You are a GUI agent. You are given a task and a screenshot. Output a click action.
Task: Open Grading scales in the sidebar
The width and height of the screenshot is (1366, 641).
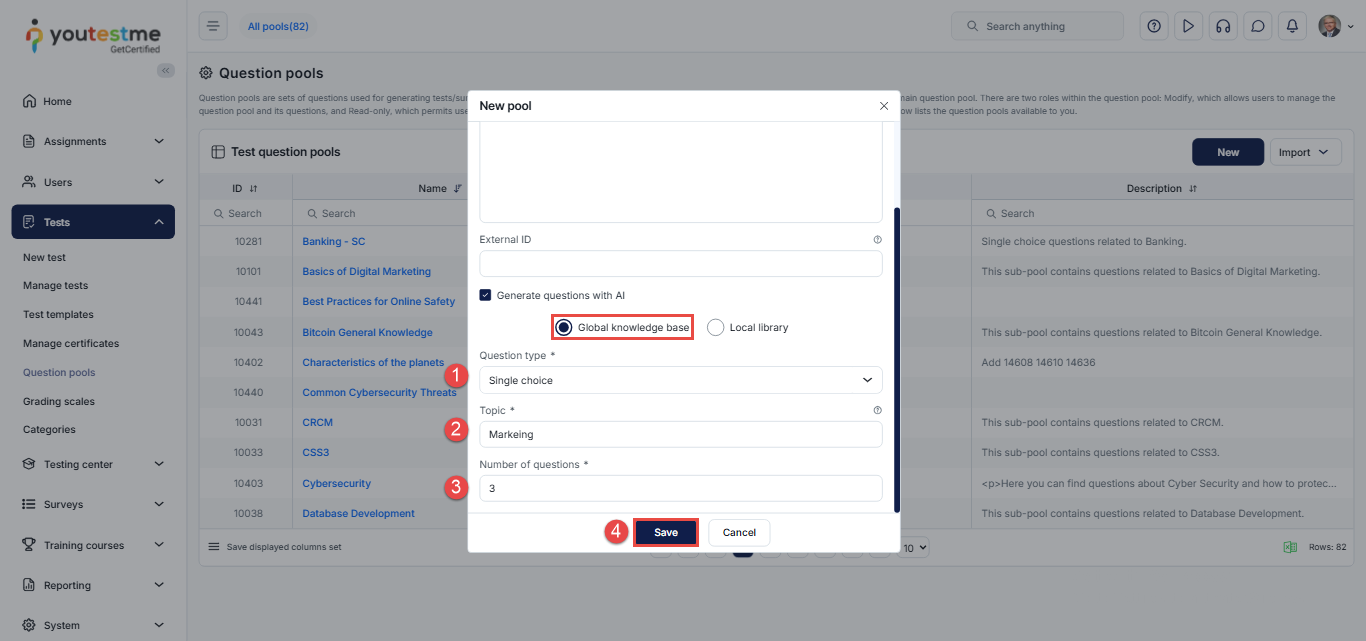tap(59, 401)
